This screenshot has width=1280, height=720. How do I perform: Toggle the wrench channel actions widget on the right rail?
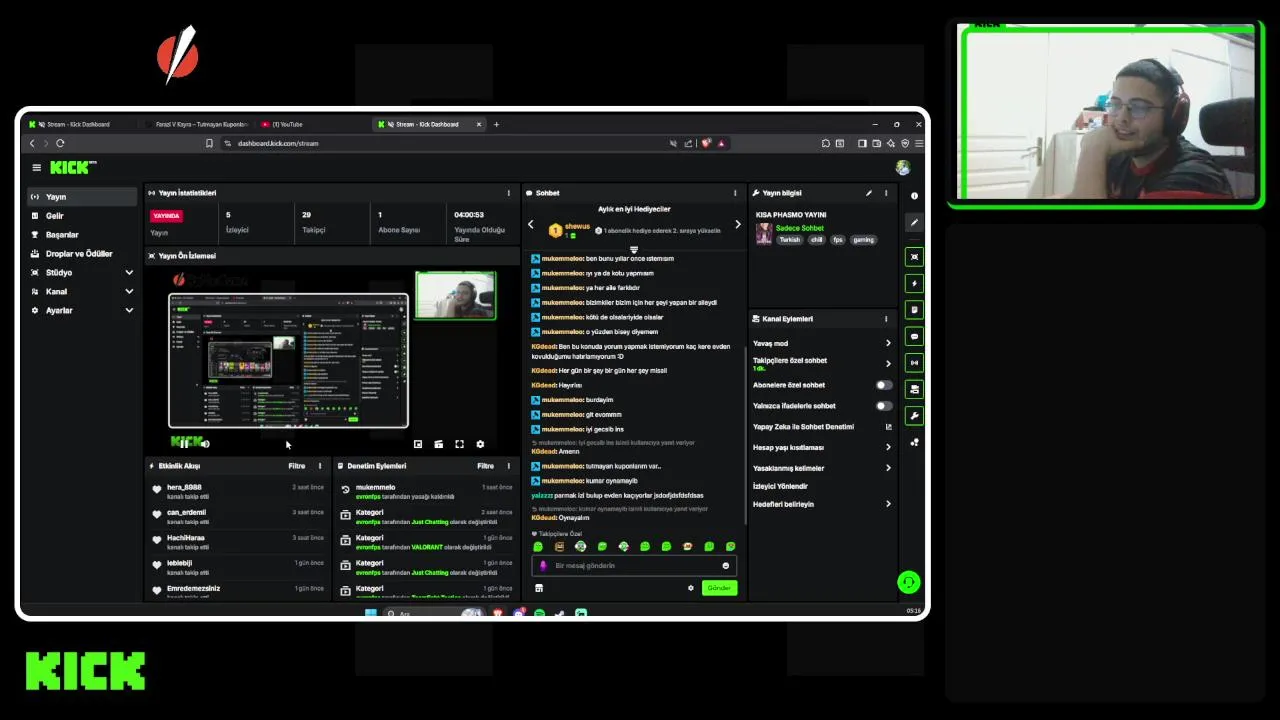pyautogui.click(x=914, y=415)
